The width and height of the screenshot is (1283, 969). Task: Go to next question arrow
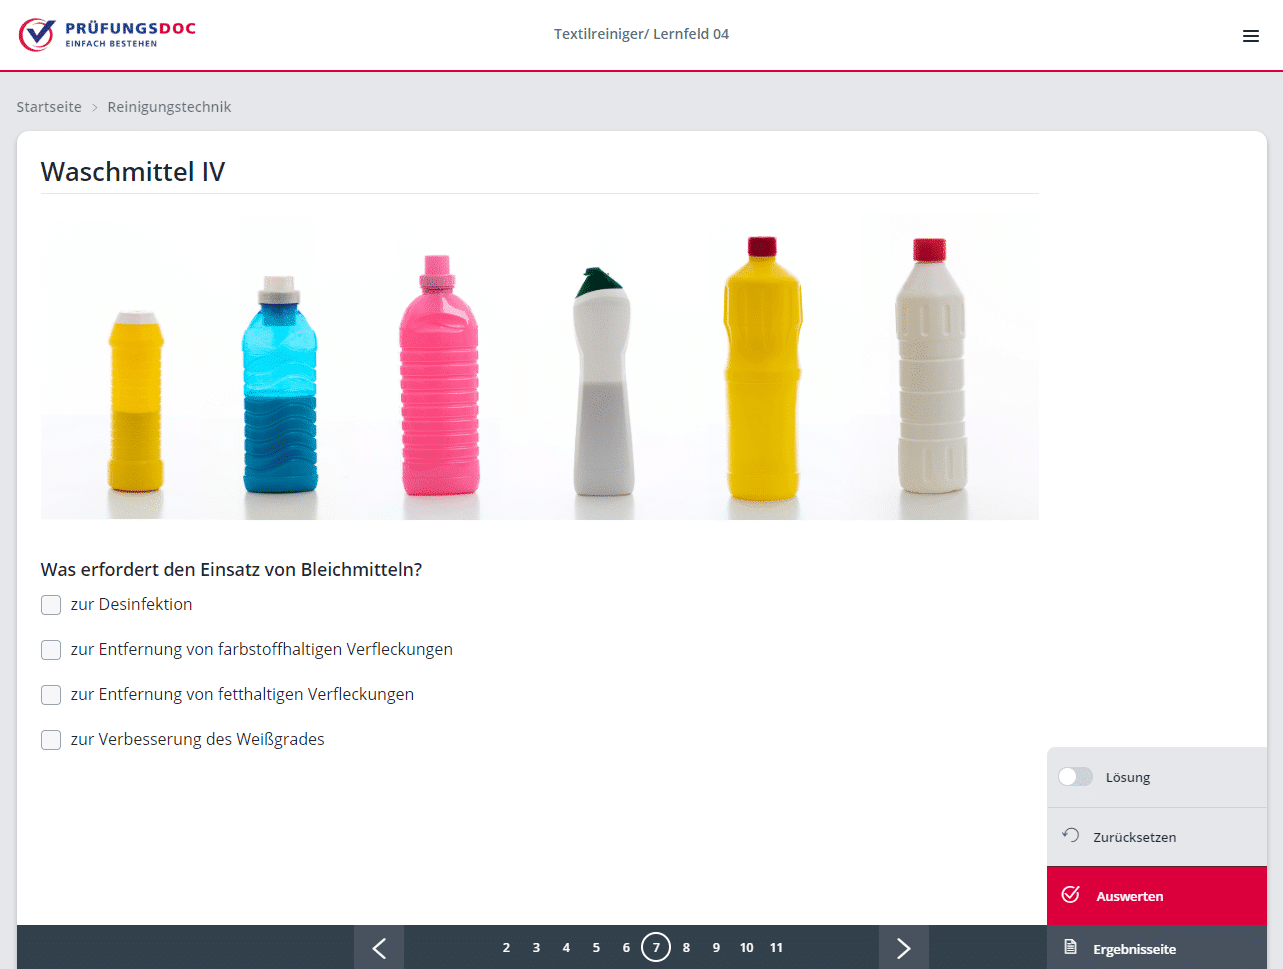click(x=904, y=947)
